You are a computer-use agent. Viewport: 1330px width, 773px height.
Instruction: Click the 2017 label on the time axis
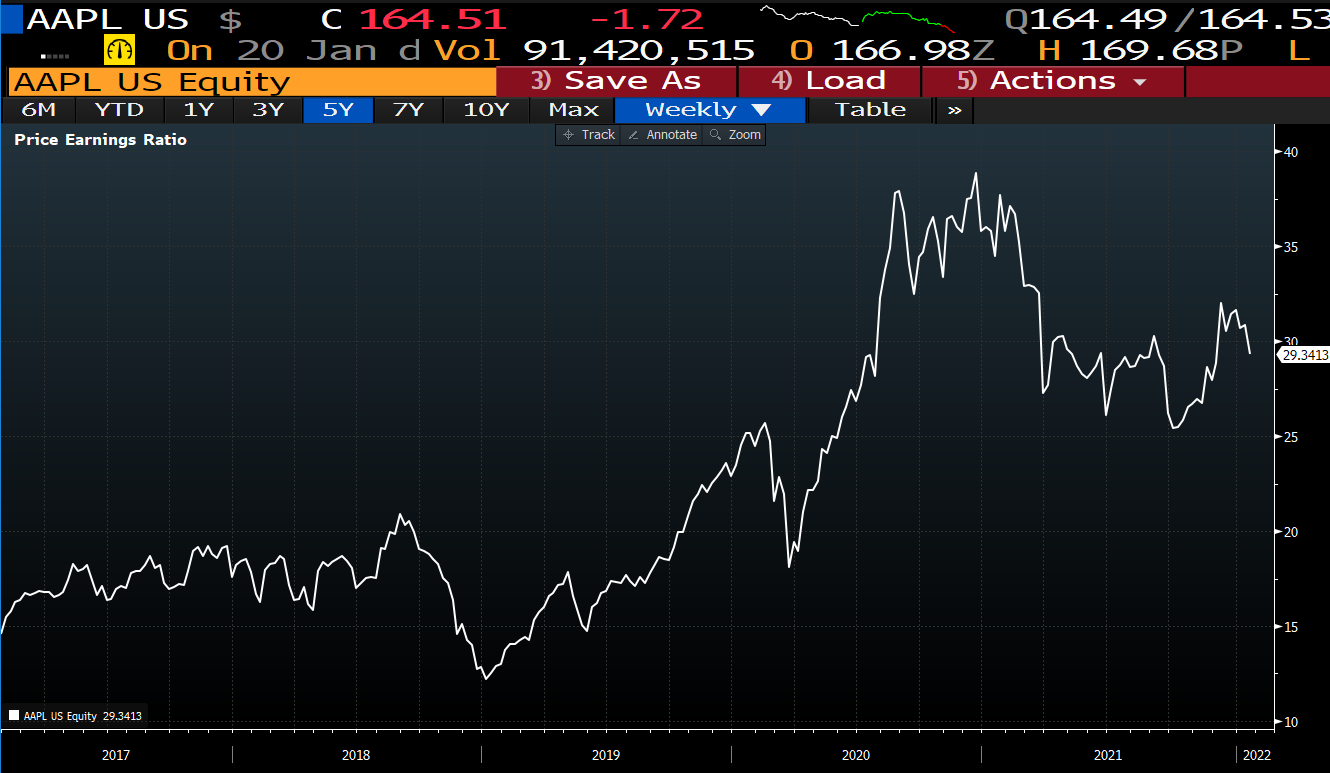(116, 755)
